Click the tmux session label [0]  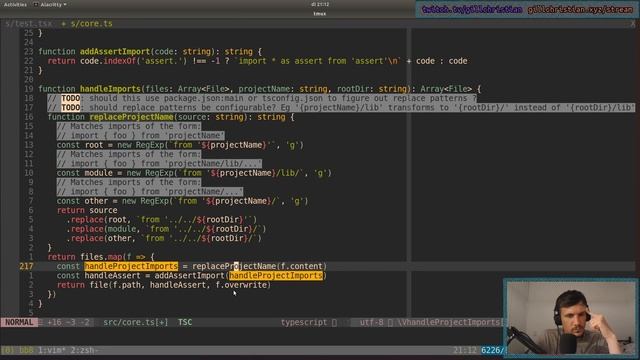pos(7,350)
